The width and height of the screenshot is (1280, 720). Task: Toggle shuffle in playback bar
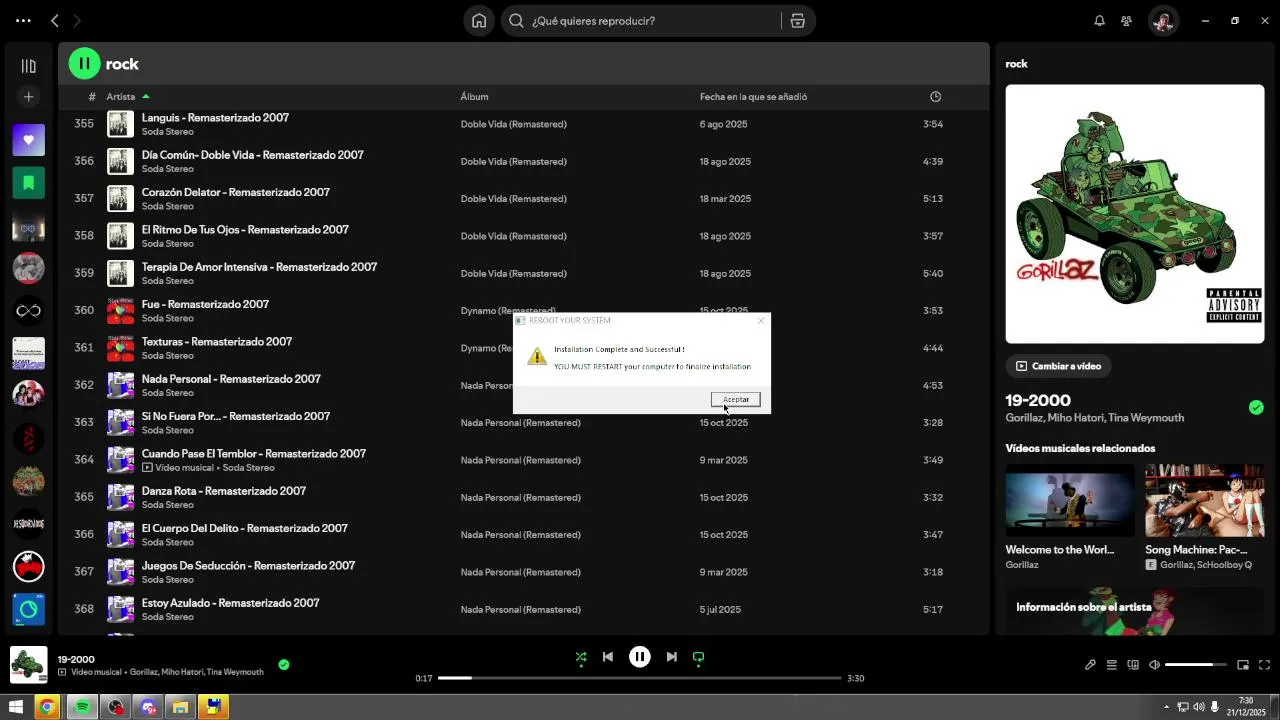tap(581, 657)
